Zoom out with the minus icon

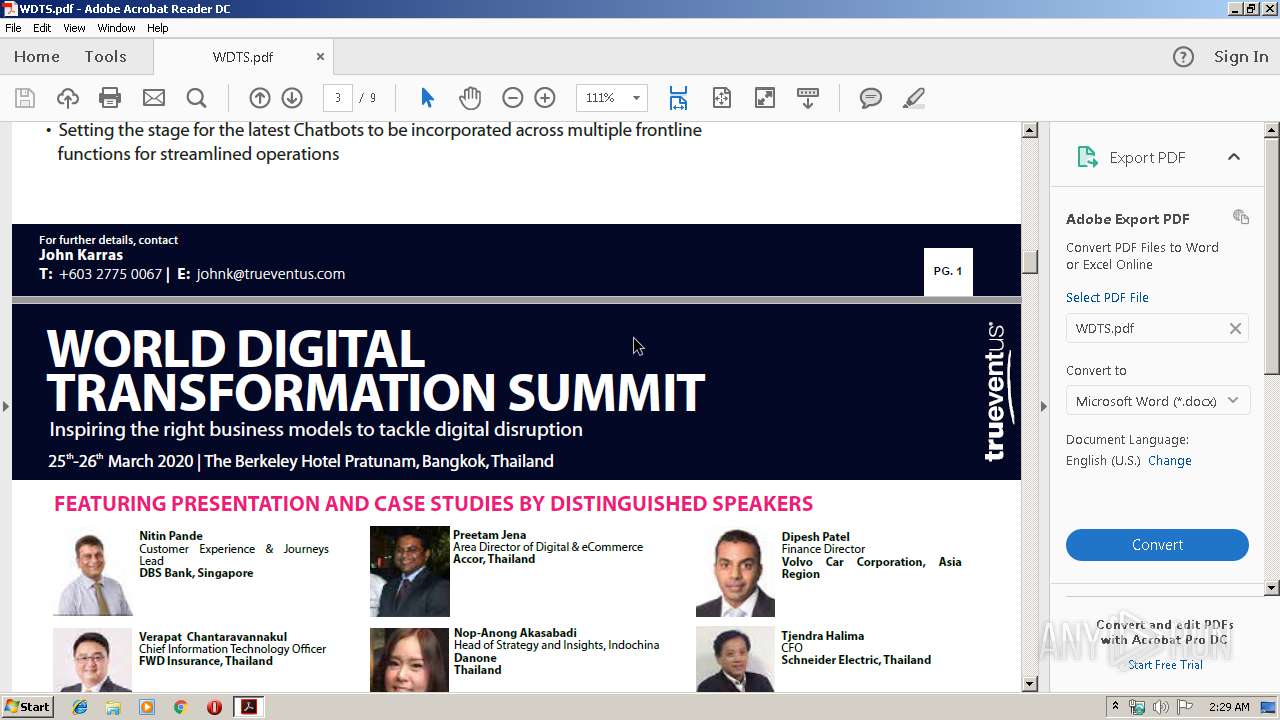pos(512,98)
